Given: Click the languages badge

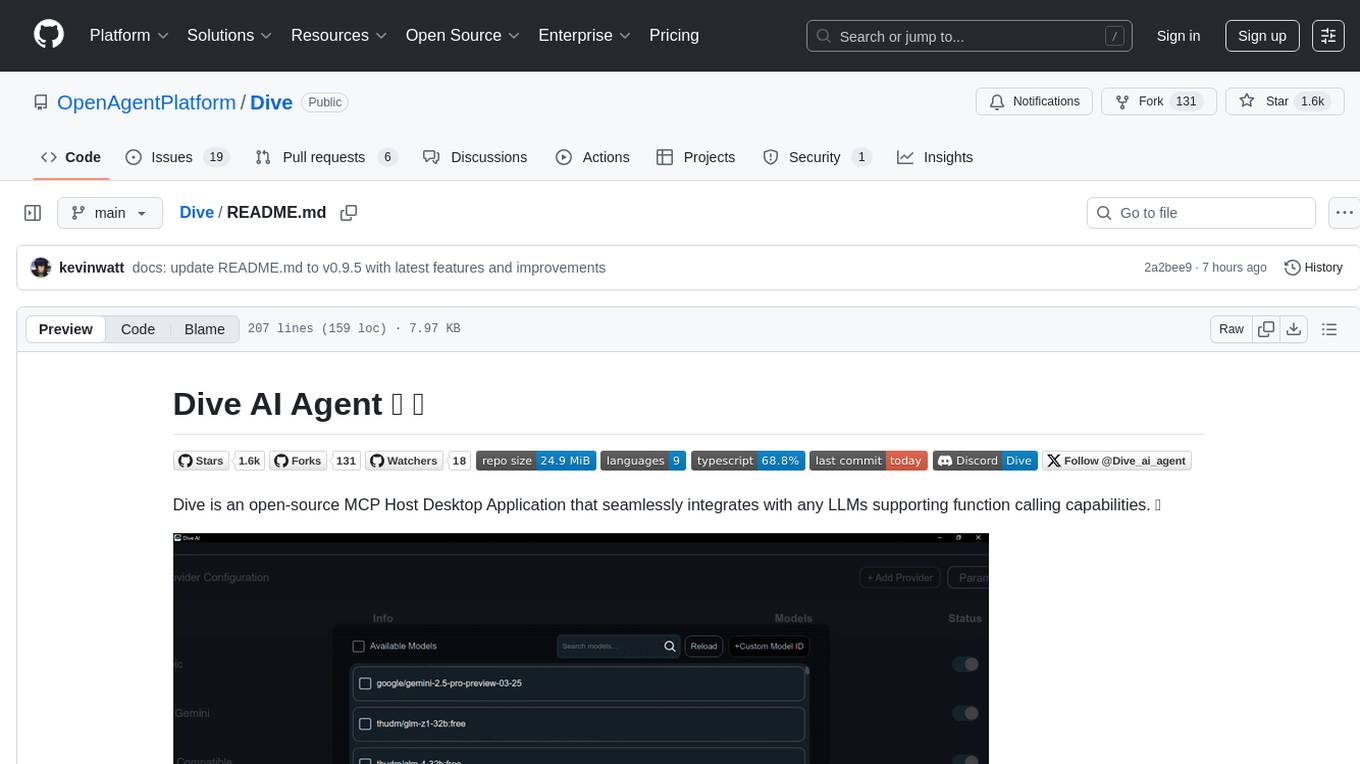Looking at the screenshot, I should coord(643,461).
